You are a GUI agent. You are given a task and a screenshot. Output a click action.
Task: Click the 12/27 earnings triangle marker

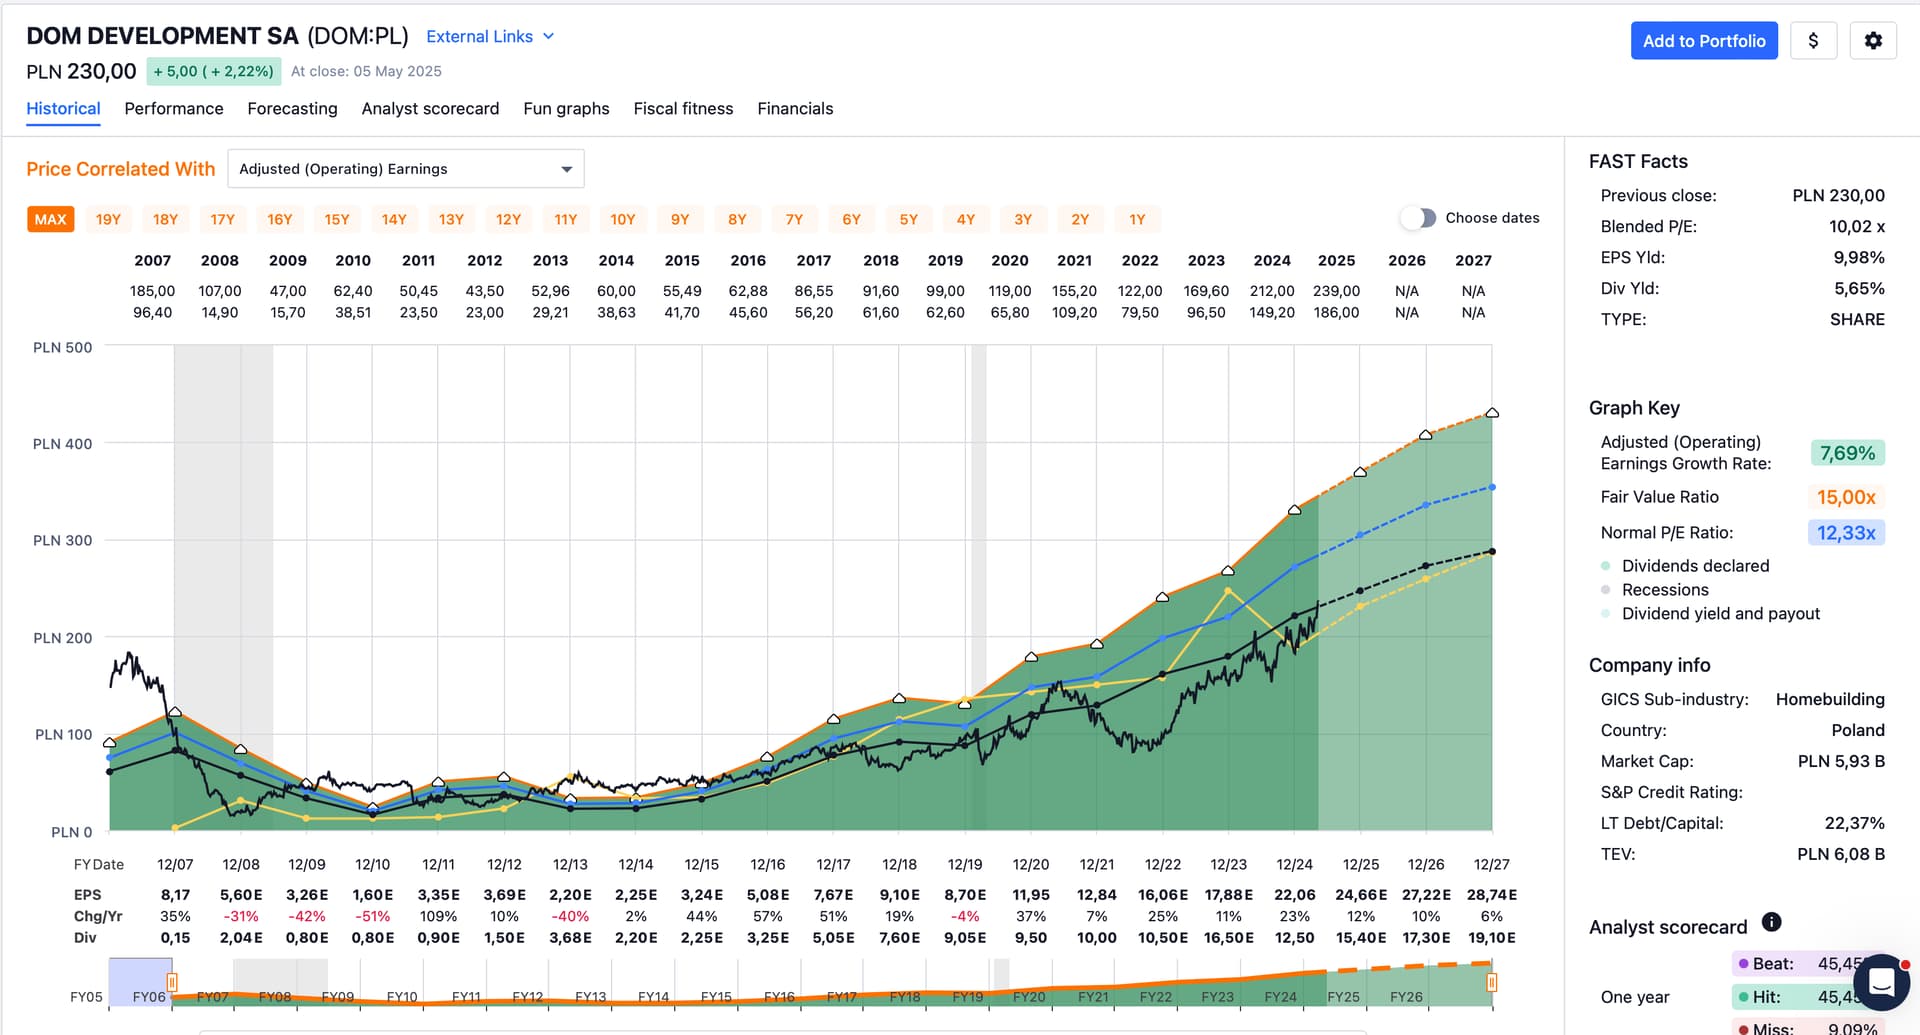1492,413
